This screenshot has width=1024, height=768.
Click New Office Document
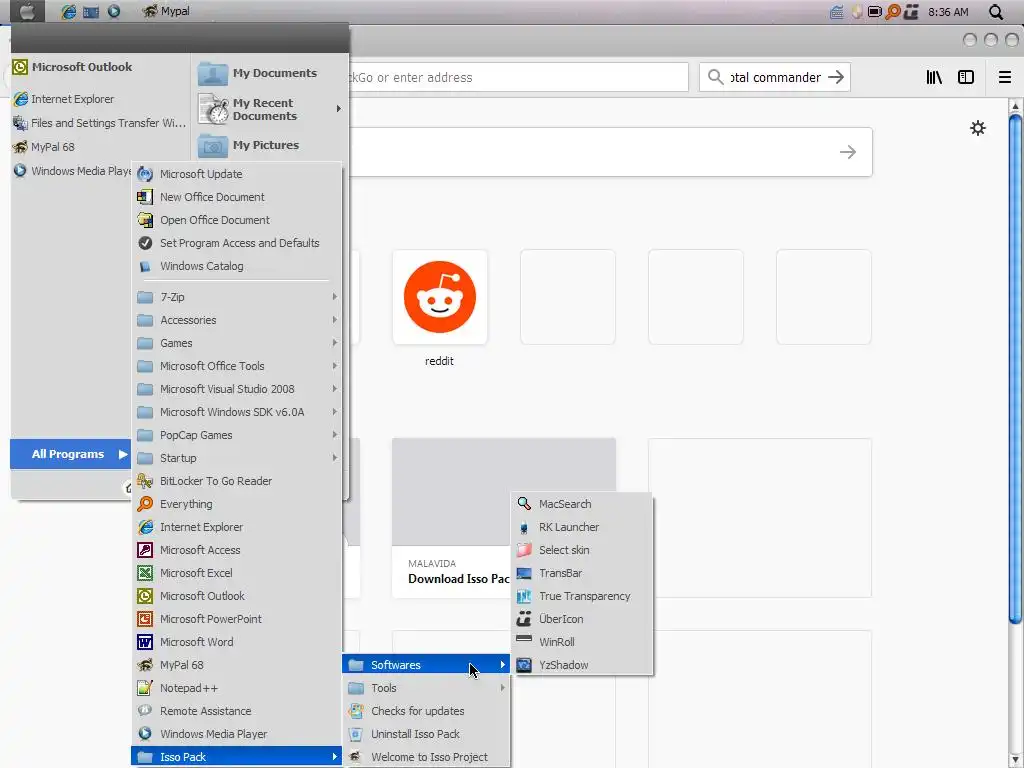[x=236, y=197]
